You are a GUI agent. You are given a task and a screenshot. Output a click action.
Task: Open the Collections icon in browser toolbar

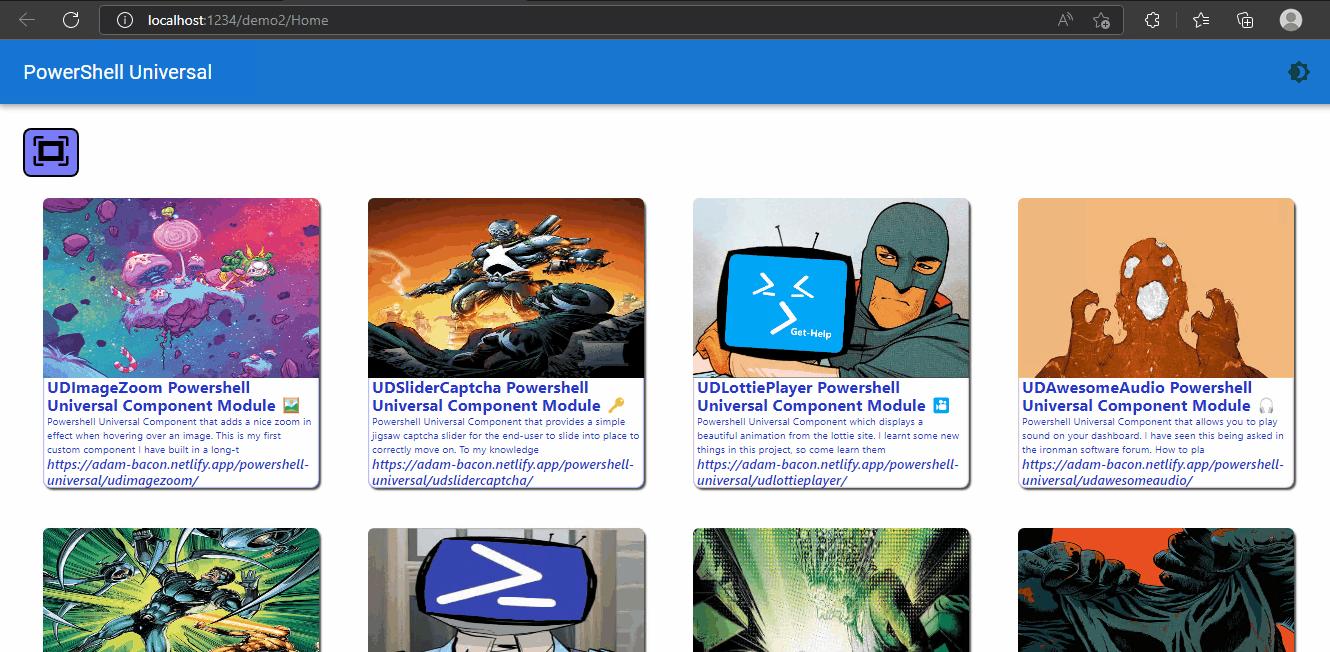(x=1245, y=20)
